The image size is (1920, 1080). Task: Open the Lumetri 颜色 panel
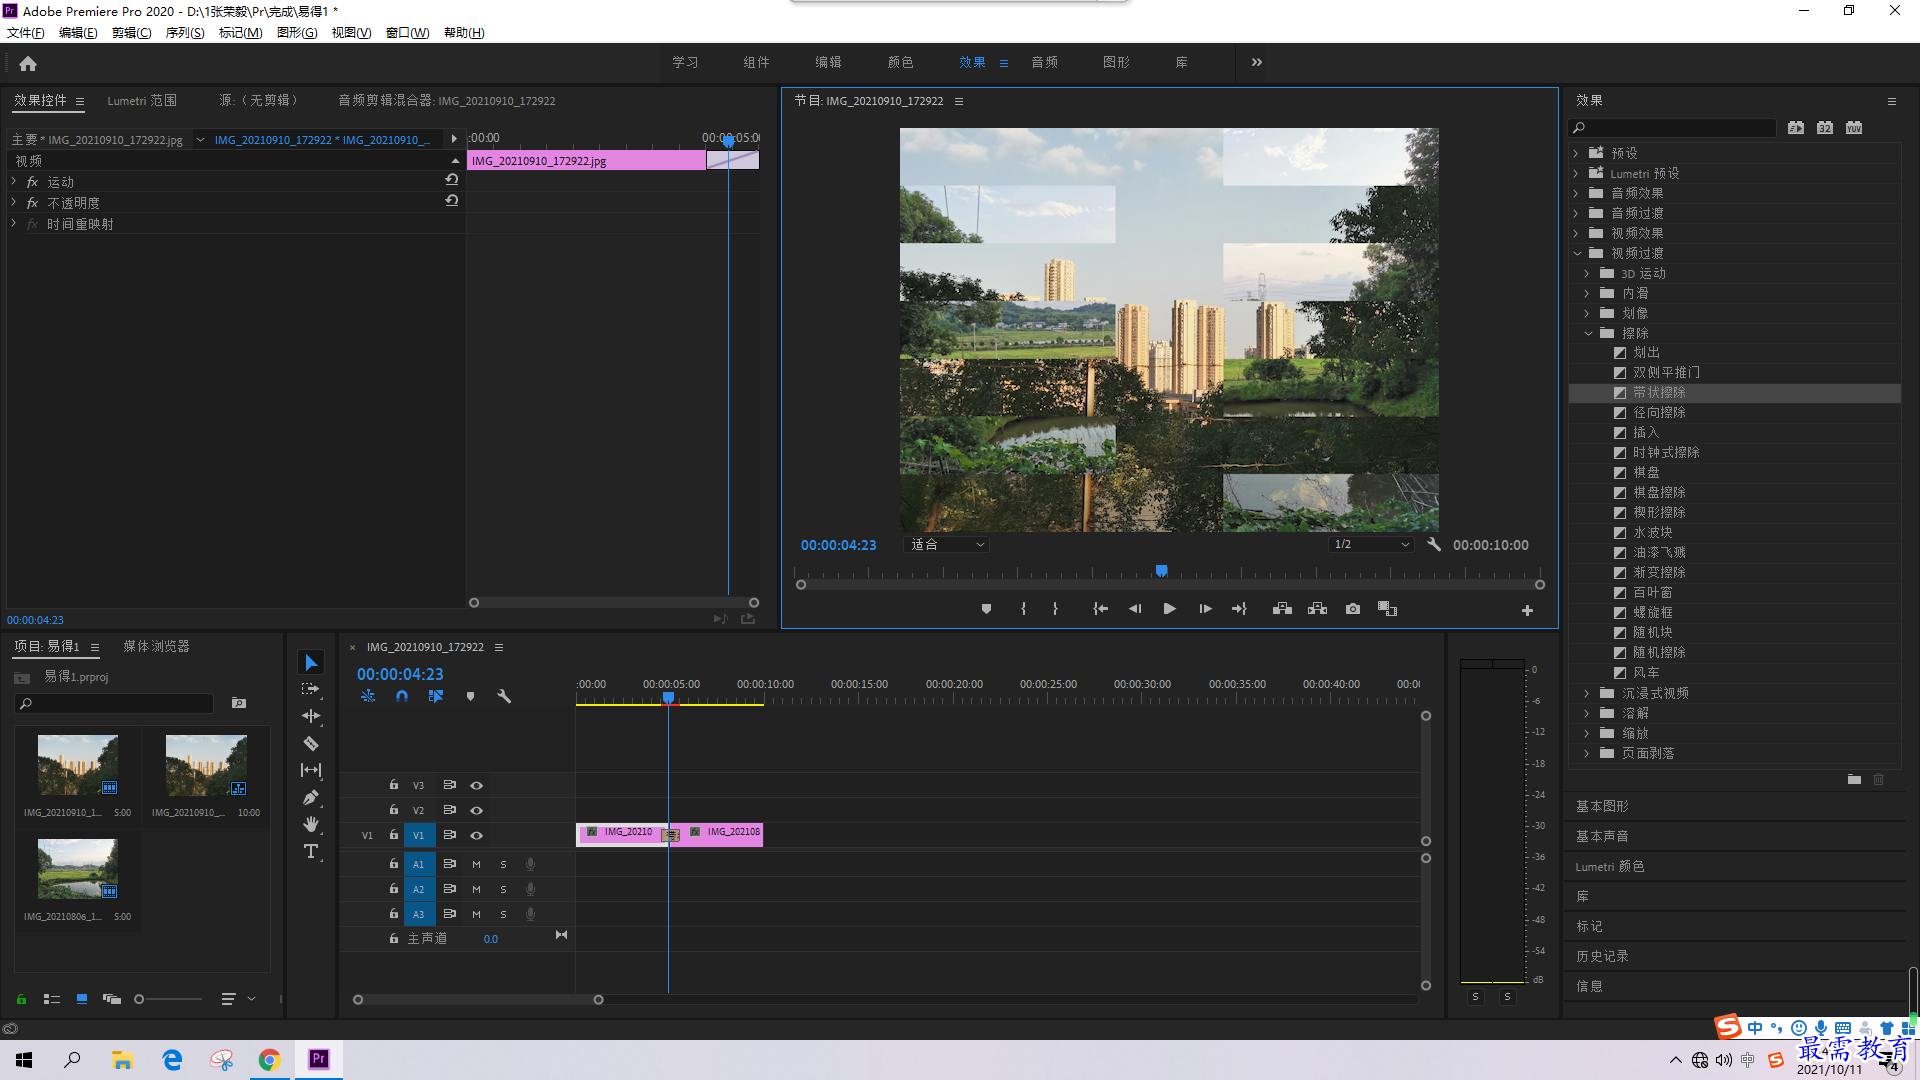(1610, 867)
